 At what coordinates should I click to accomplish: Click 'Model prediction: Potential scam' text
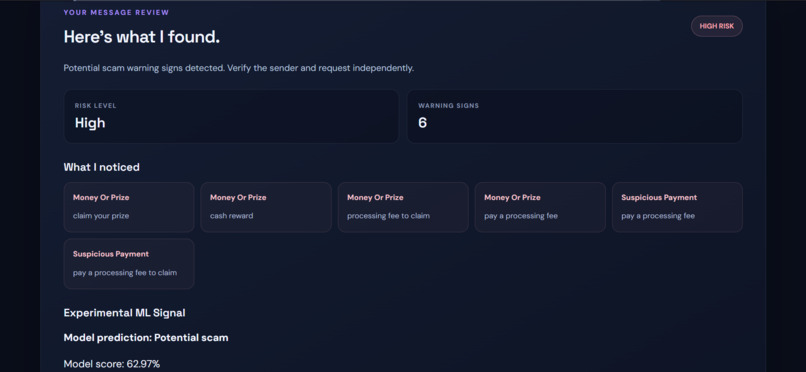click(146, 338)
